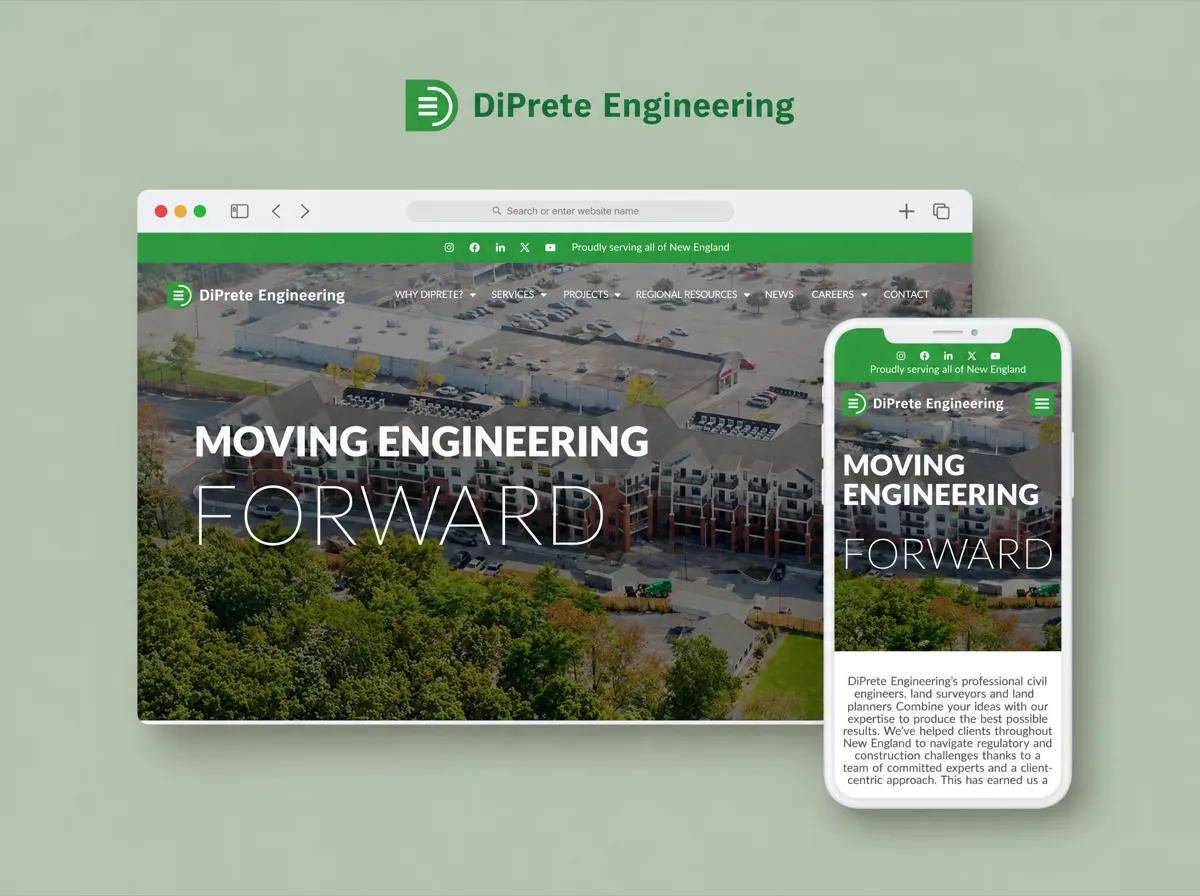This screenshot has width=1200, height=896.
Task: Click the DiPrete Engineering logo in desktop site header
Action: (x=256, y=295)
